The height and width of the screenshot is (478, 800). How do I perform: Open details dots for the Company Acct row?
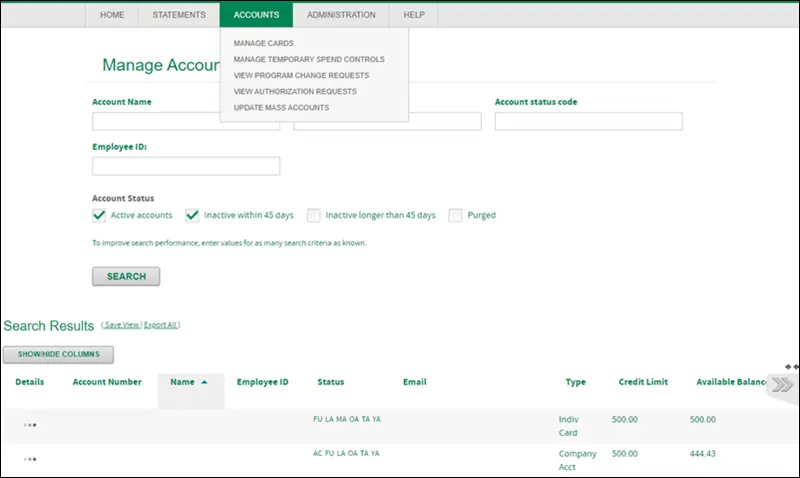[30, 459]
